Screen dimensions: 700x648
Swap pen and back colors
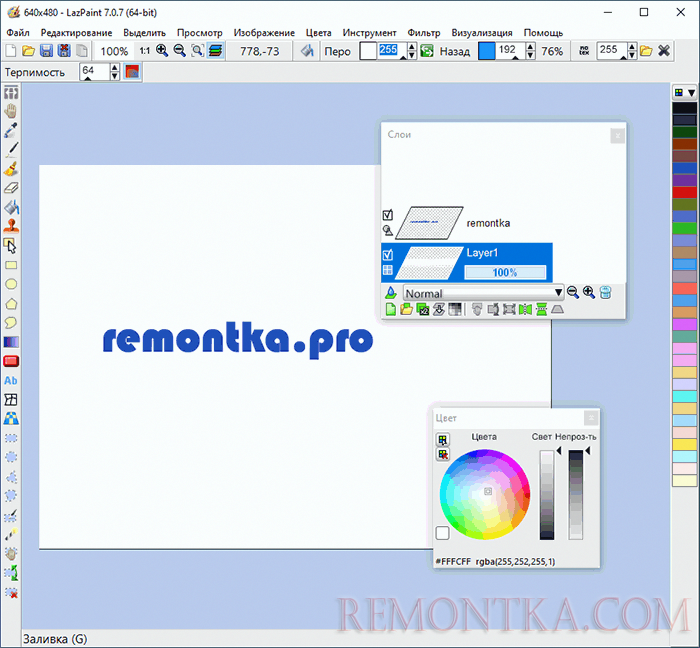coord(427,51)
